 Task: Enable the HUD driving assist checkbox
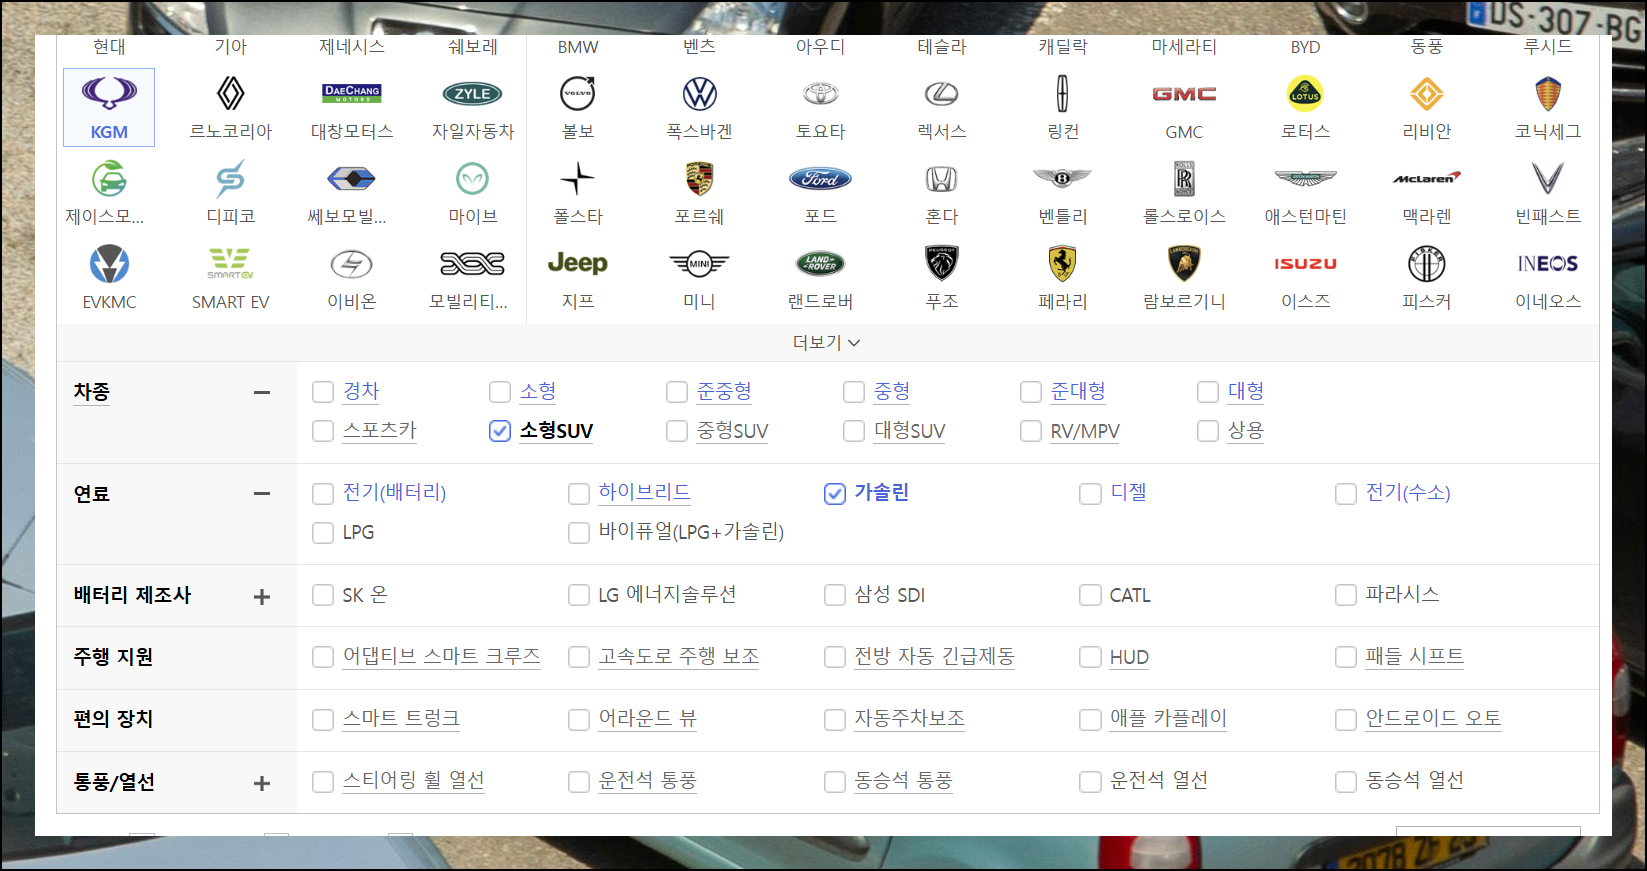tap(1091, 657)
